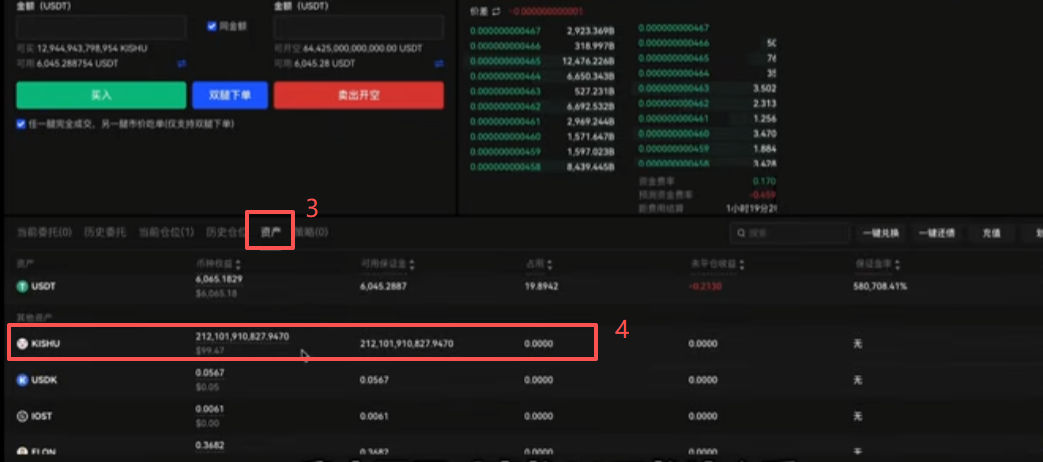Click the order book row with 1,571.647B
Image resolution: width=1043 pixels, height=462 pixels.
[x=542, y=136]
